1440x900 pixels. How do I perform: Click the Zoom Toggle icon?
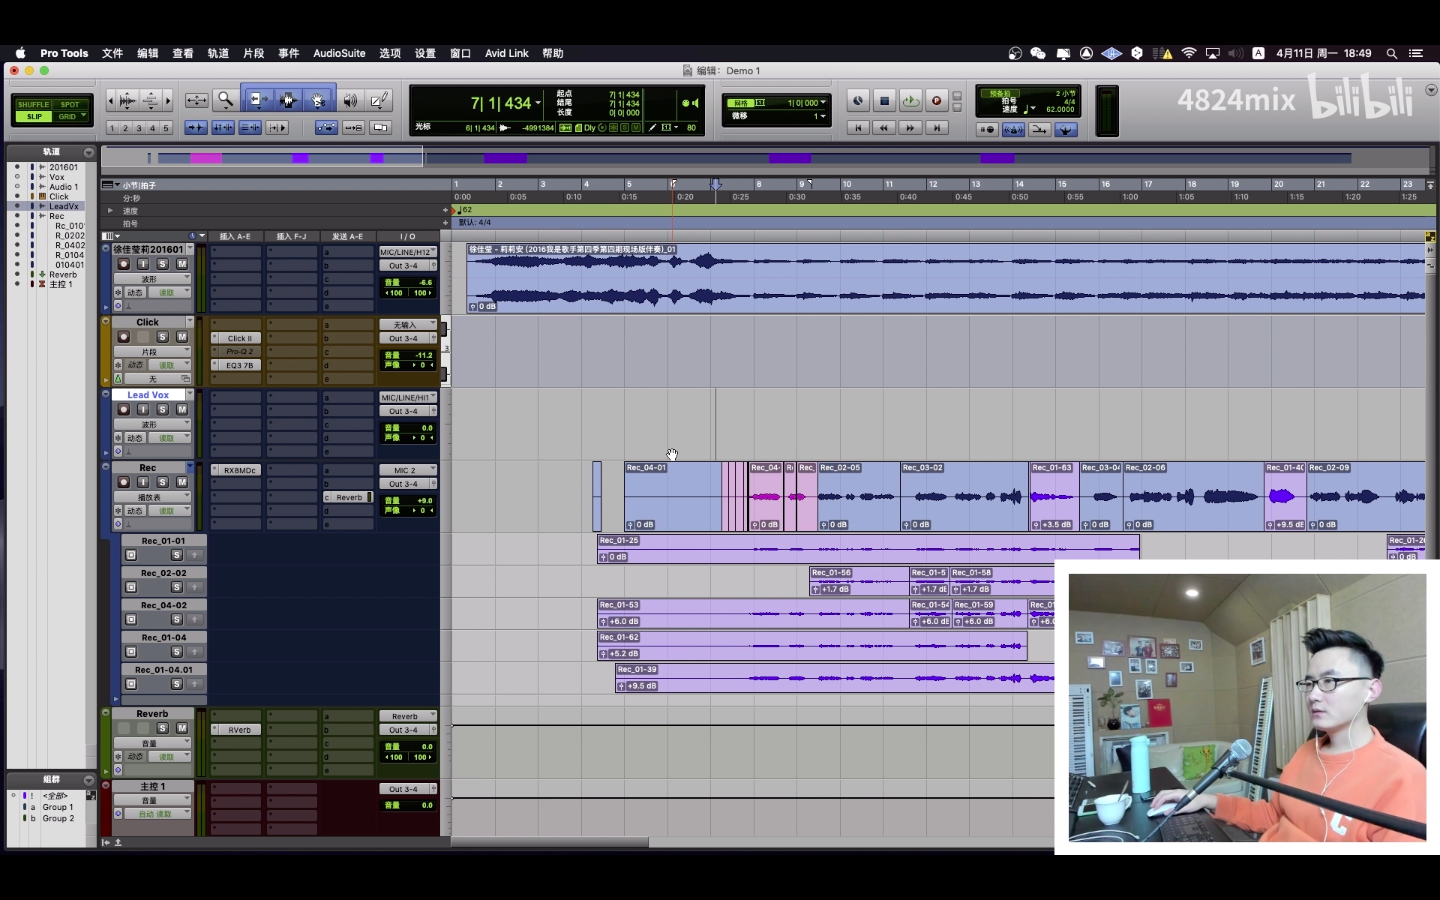coord(196,100)
